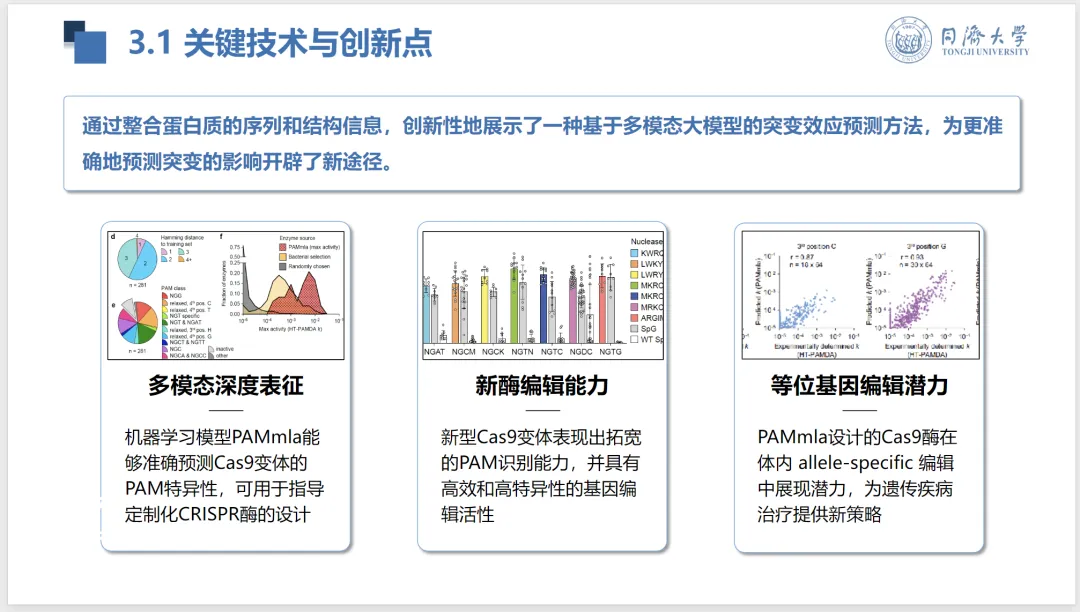Click the Enzyme source legend title
Image resolution: width=1080 pixels, height=612 pixels.
click(x=298, y=238)
